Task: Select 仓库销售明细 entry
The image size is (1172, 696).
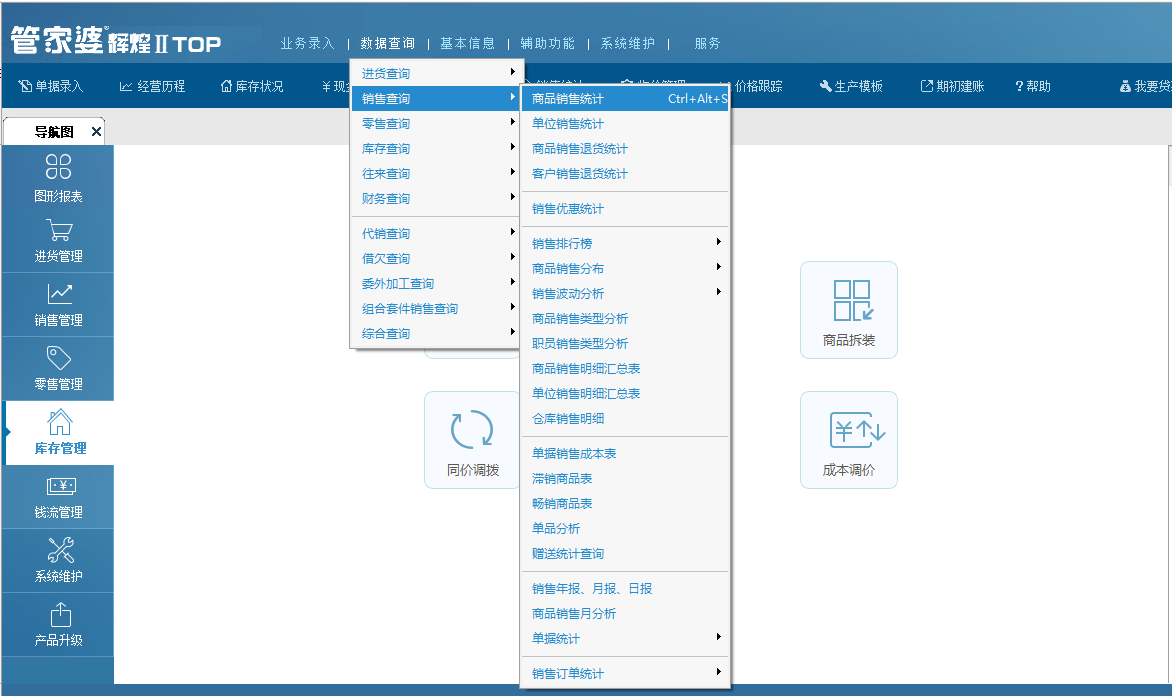Action: coord(625,419)
